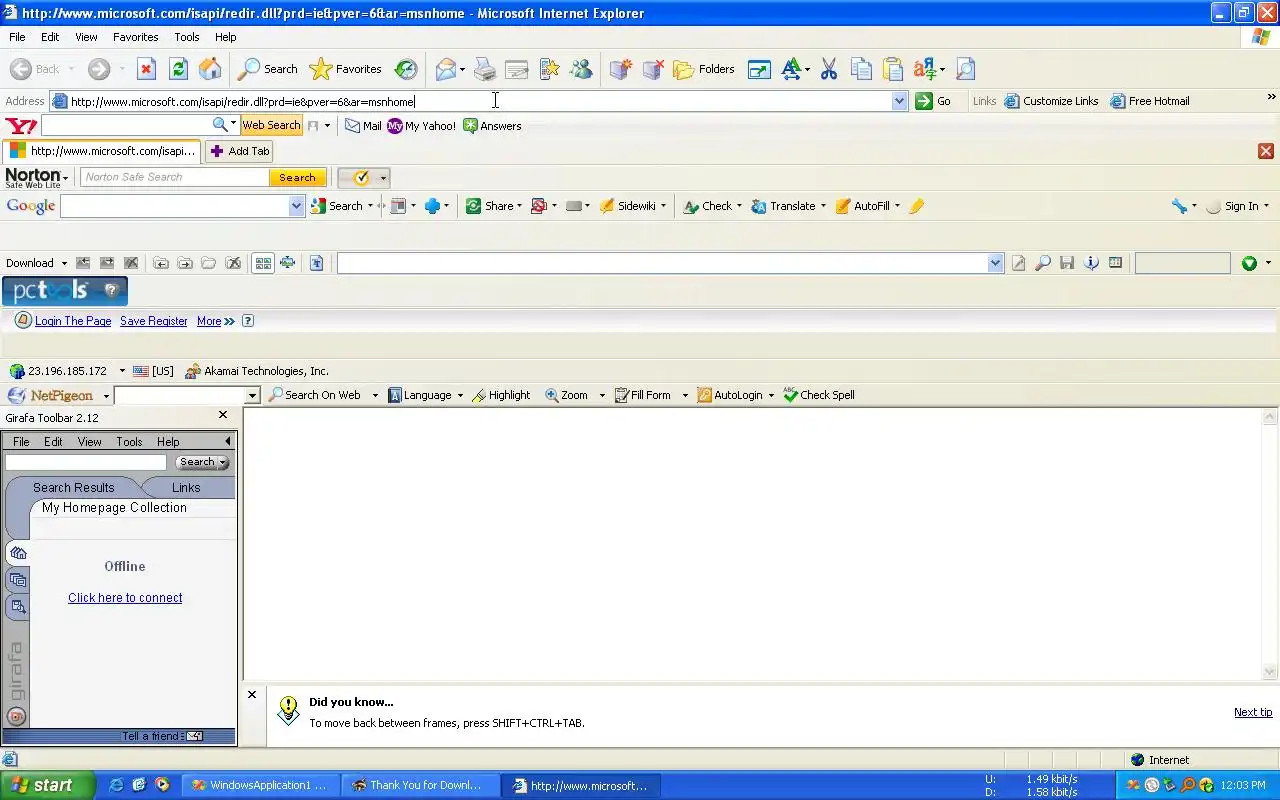Click the Tell a friend envelope icon
Image resolution: width=1280 pixels, height=800 pixels.
(x=195, y=736)
